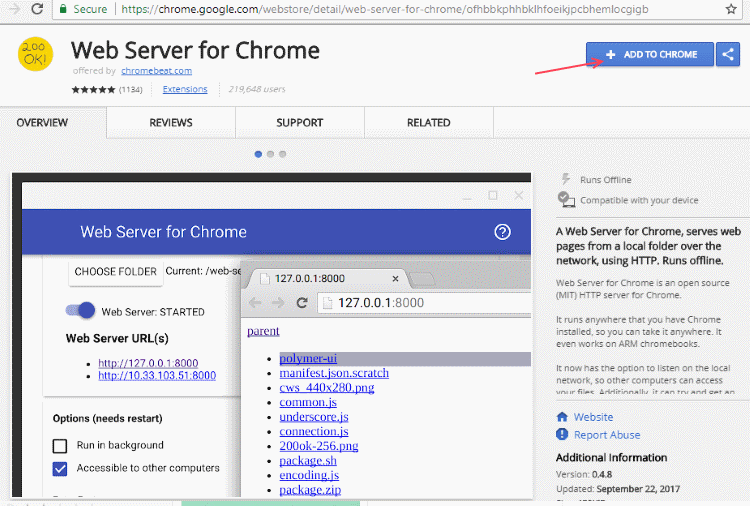Click the five-star rating
Image resolution: width=750 pixels, height=506 pixels.
coord(93,89)
